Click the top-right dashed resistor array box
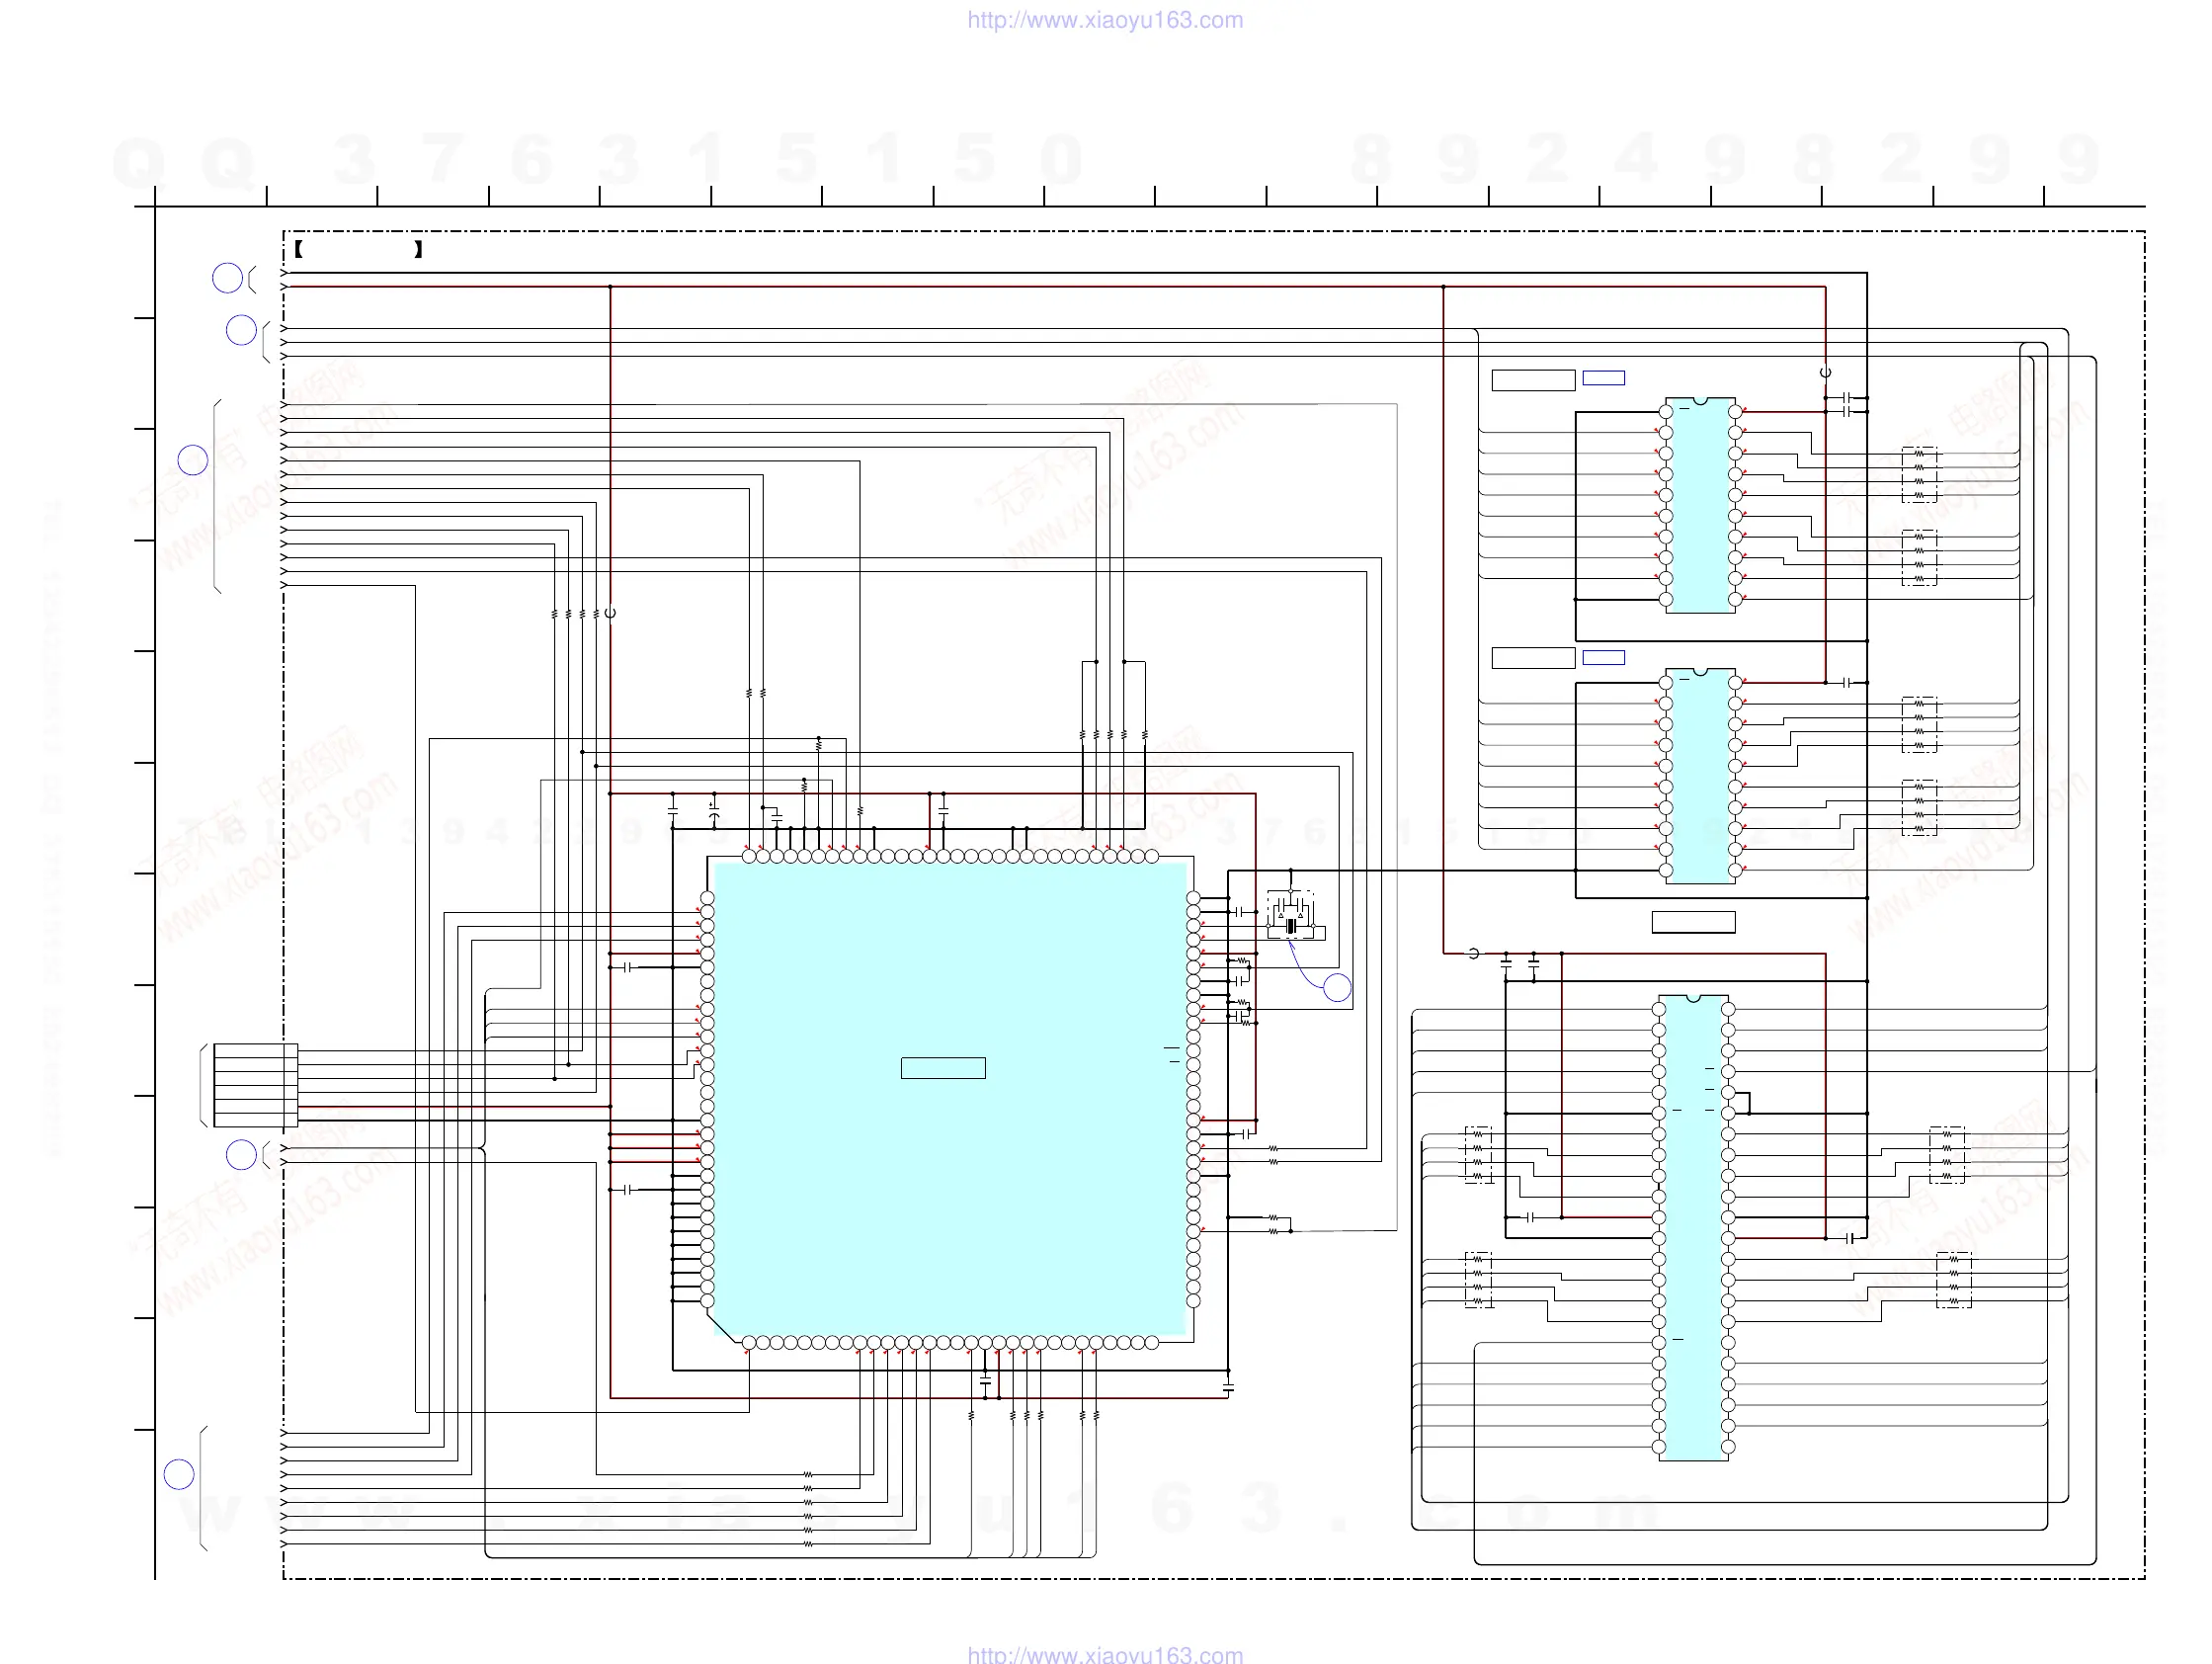This screenshot has width=2212, height=1664. tap(1919, 474)
